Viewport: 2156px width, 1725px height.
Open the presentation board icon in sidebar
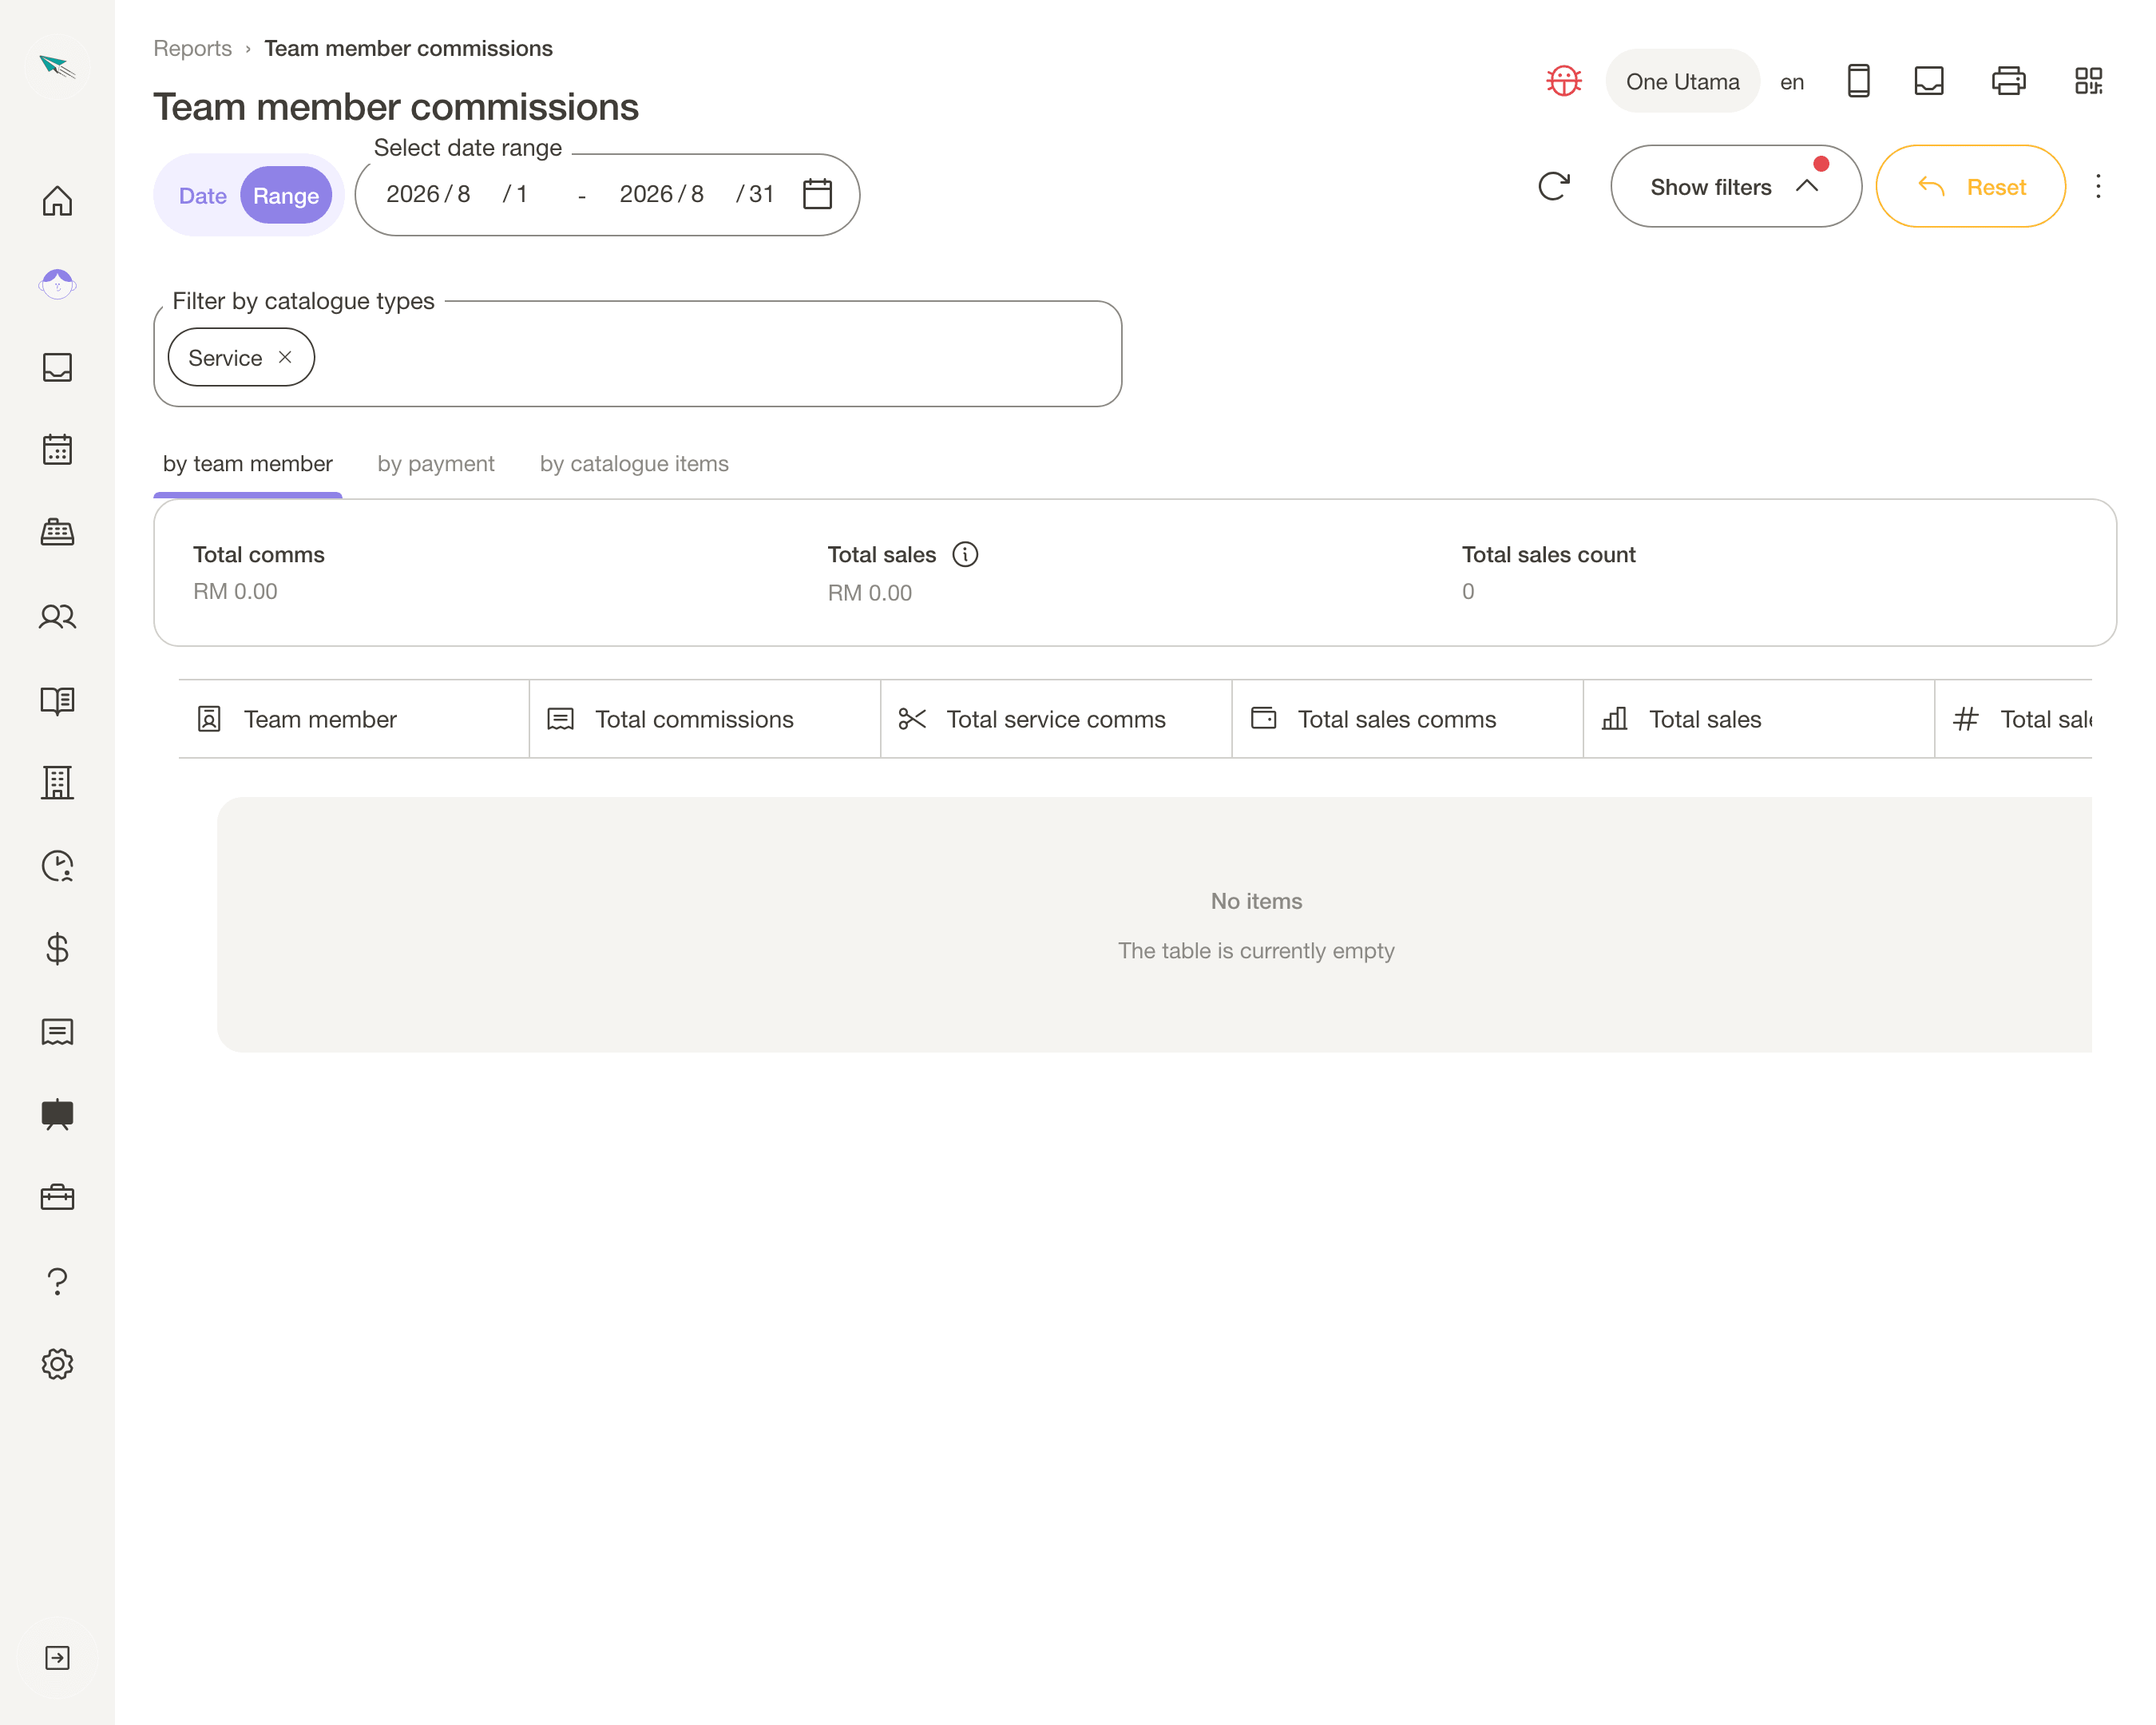coord(57,1114)
